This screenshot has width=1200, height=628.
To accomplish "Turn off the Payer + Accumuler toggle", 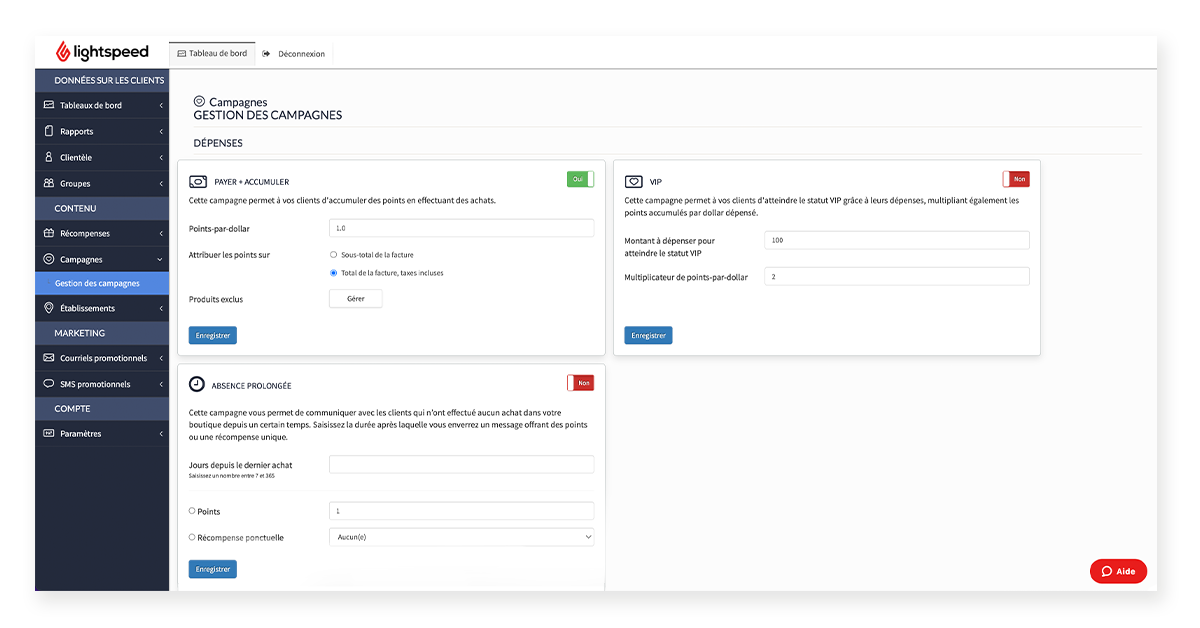I will [580, 179].
